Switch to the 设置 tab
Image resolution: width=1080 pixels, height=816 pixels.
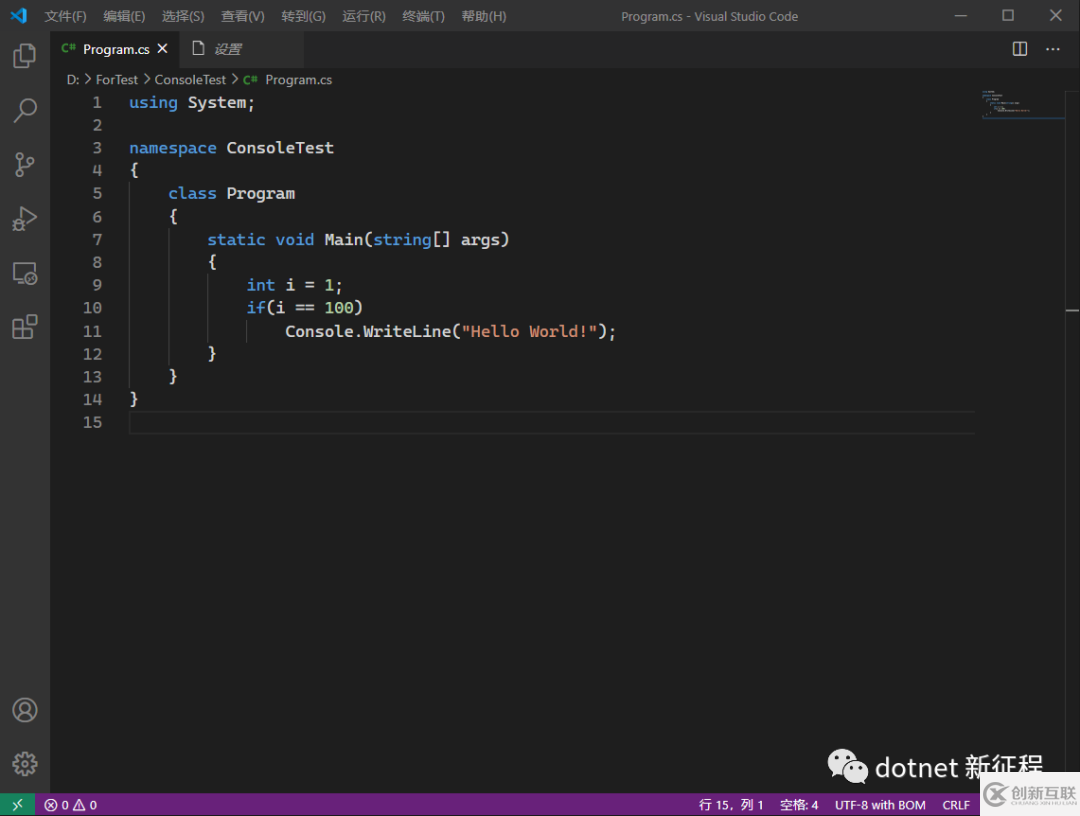click(x=227, y=49)
